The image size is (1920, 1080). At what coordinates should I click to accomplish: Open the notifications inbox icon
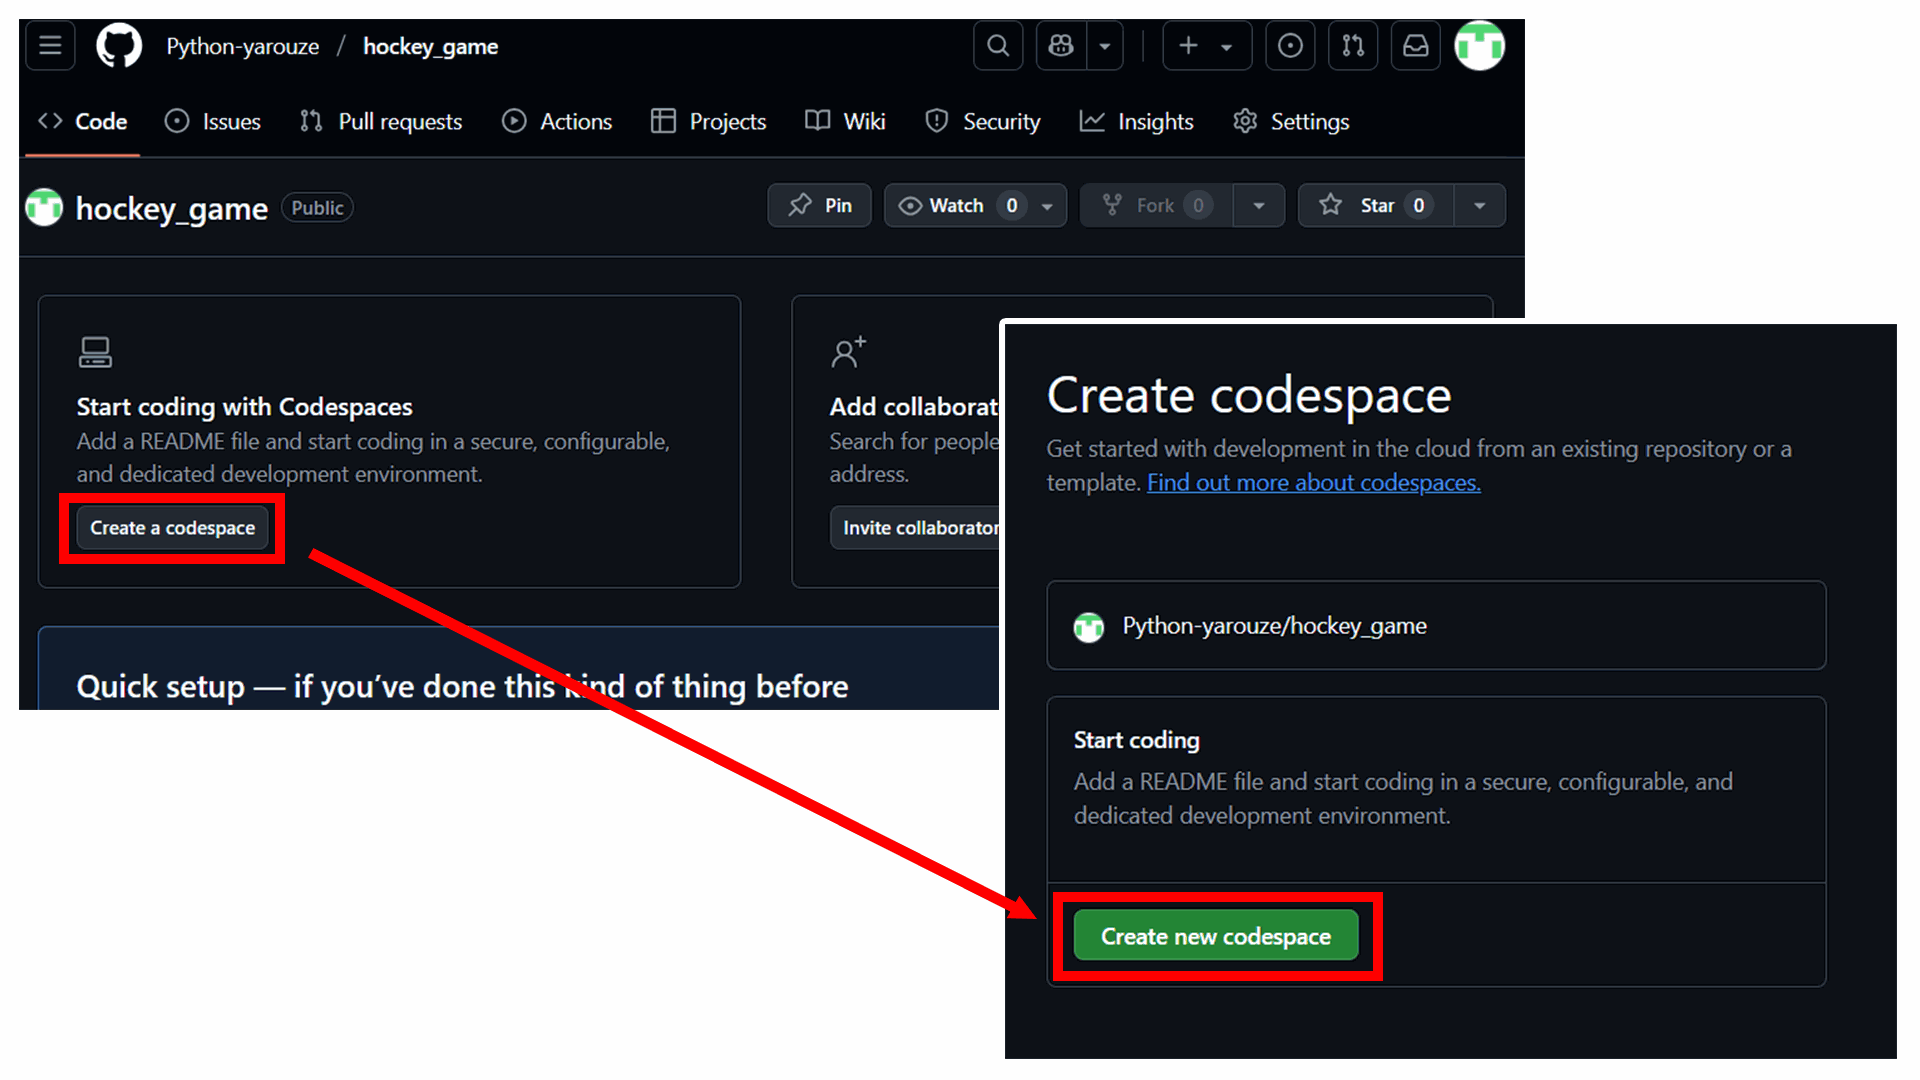pos(1416,46)
